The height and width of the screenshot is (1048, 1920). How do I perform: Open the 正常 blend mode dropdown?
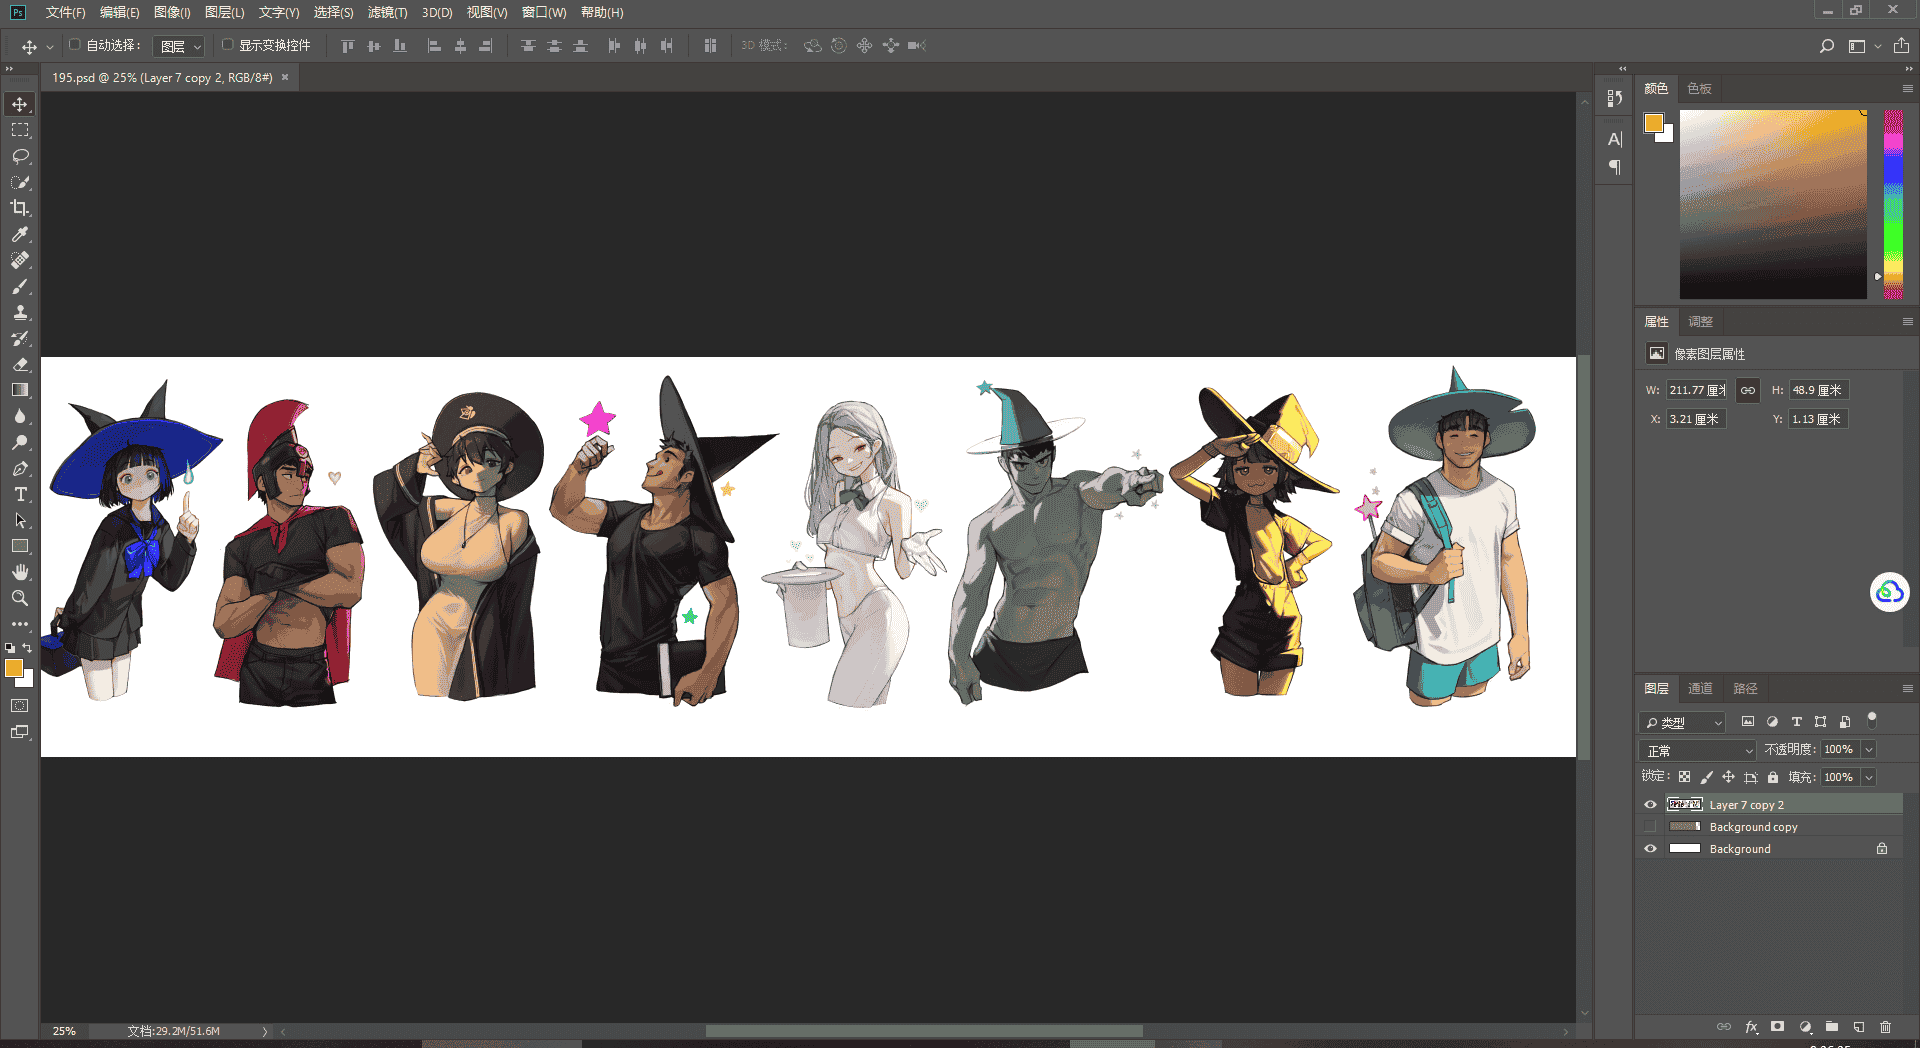[1698, 750]
